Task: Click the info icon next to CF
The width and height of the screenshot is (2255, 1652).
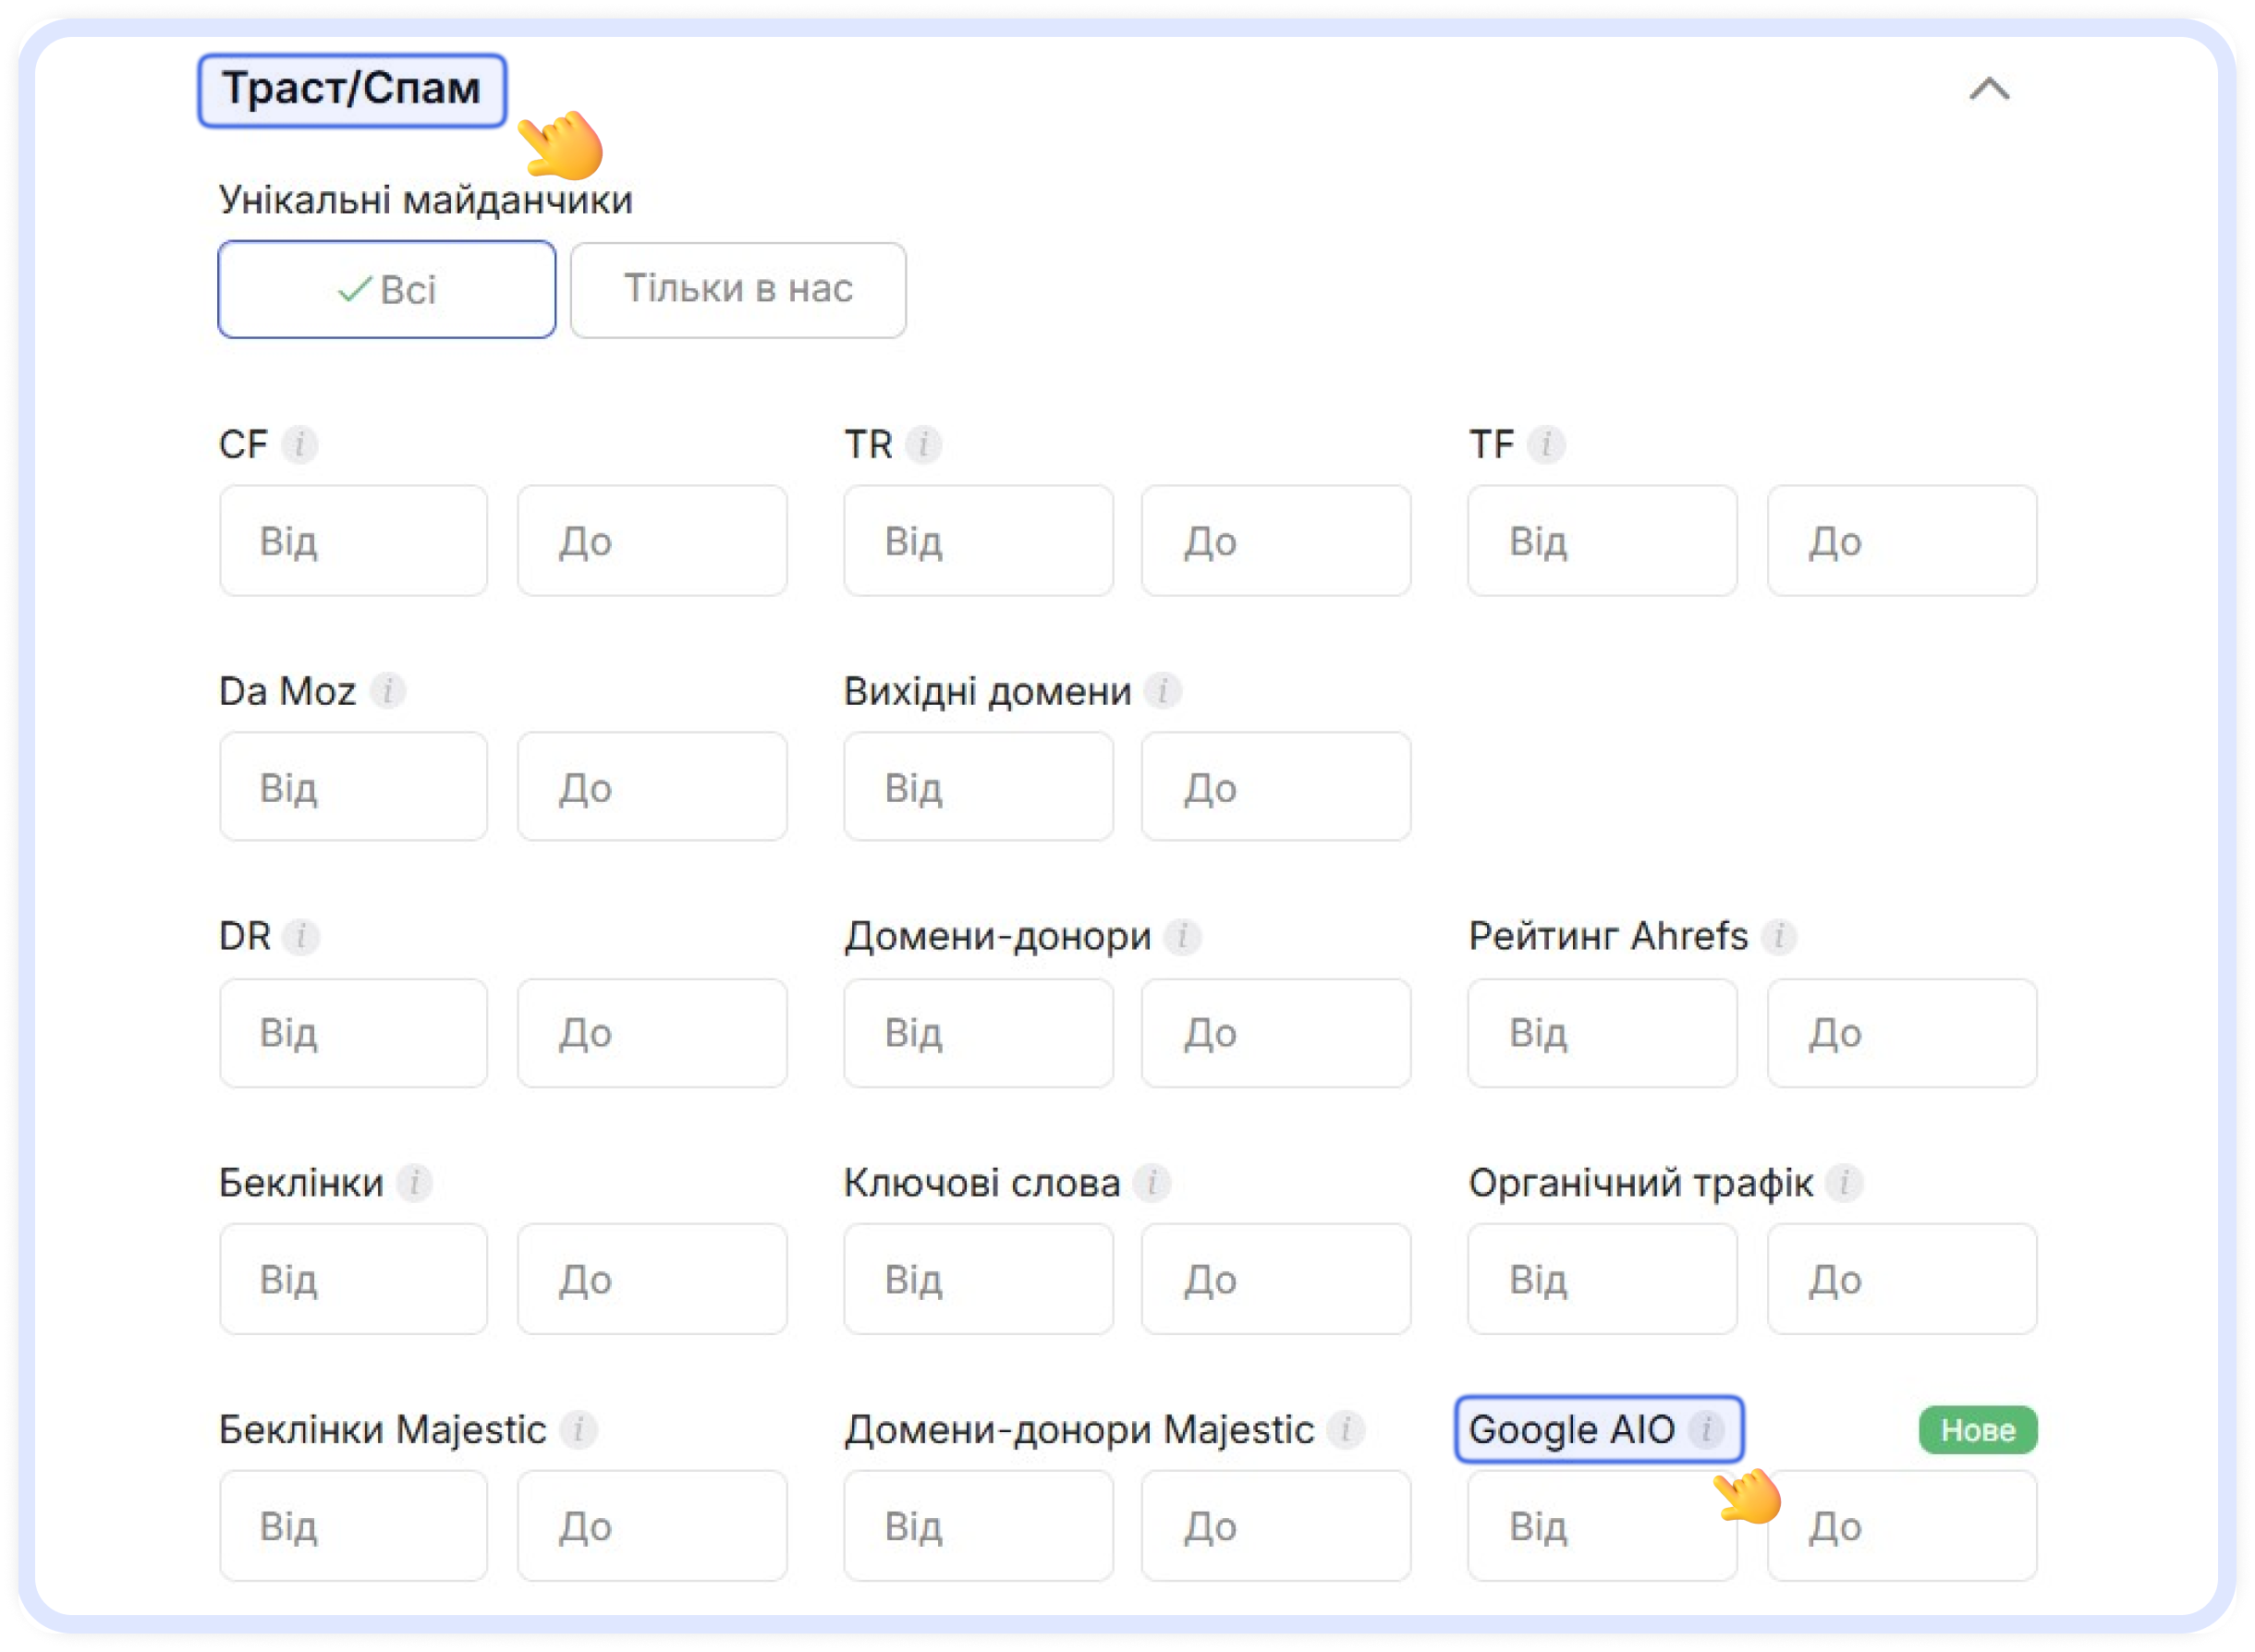Action: click(299, 444)
